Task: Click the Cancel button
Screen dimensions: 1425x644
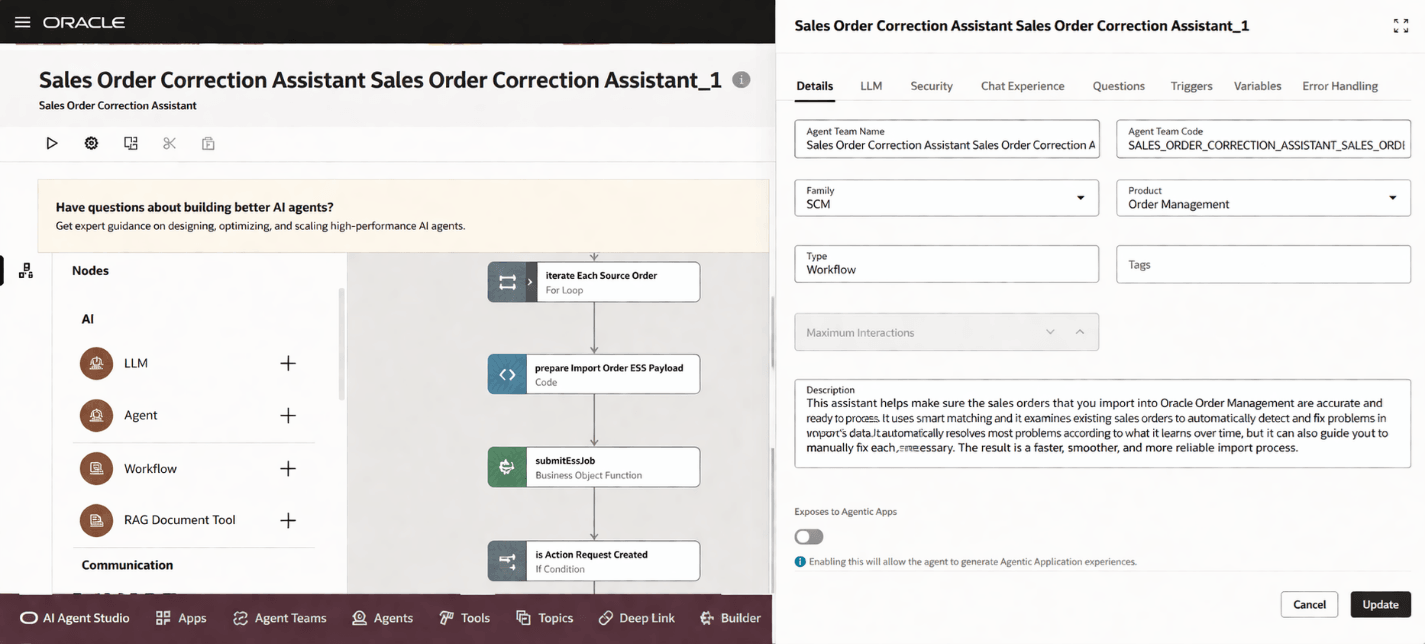Action: pyautogui.click(x=1309, y=604)
